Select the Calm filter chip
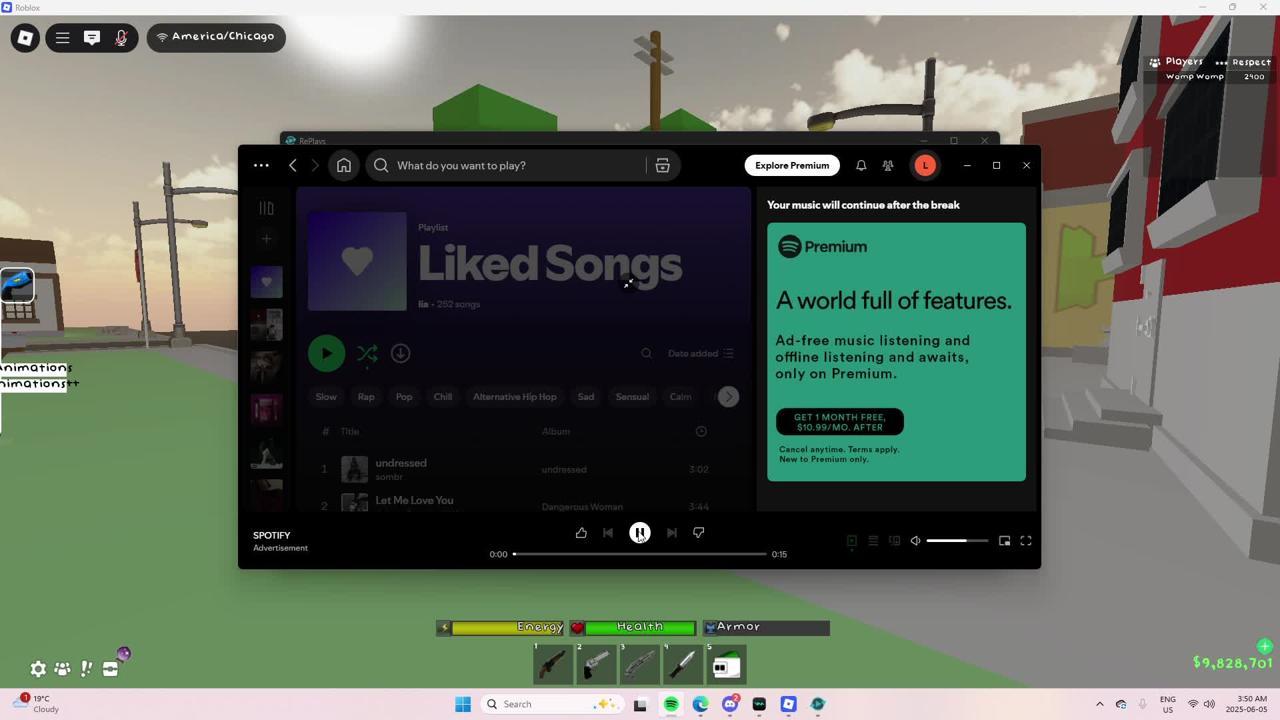1280x720 pixels. click(680, 397)
